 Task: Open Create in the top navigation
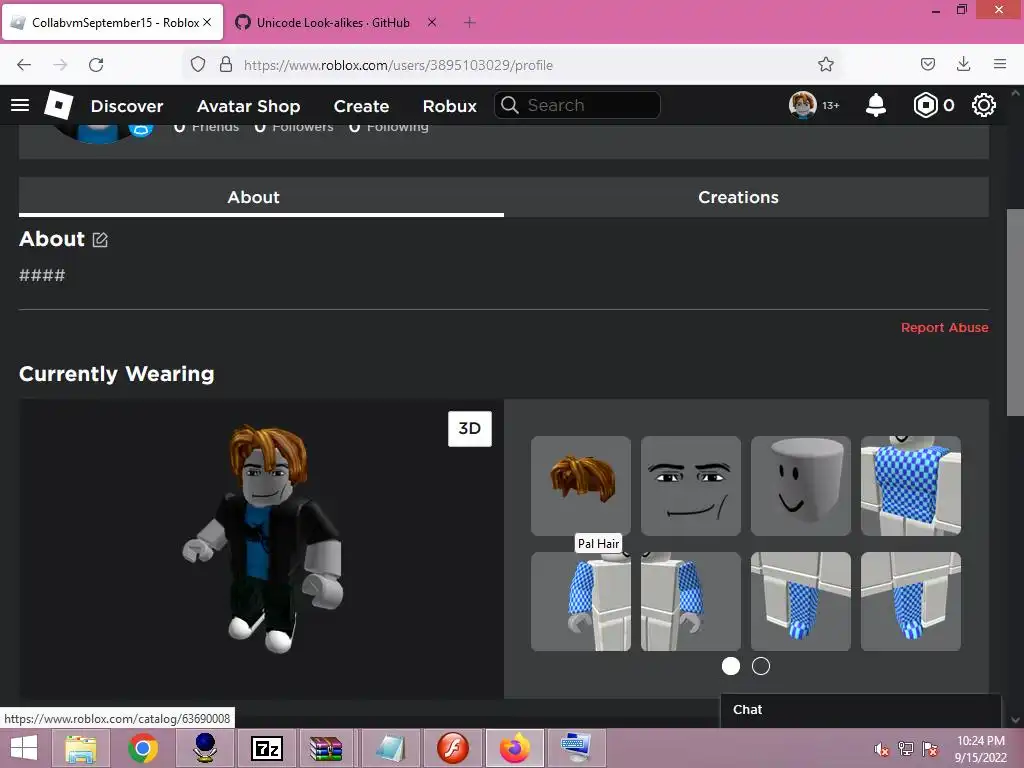pos(361,106)
